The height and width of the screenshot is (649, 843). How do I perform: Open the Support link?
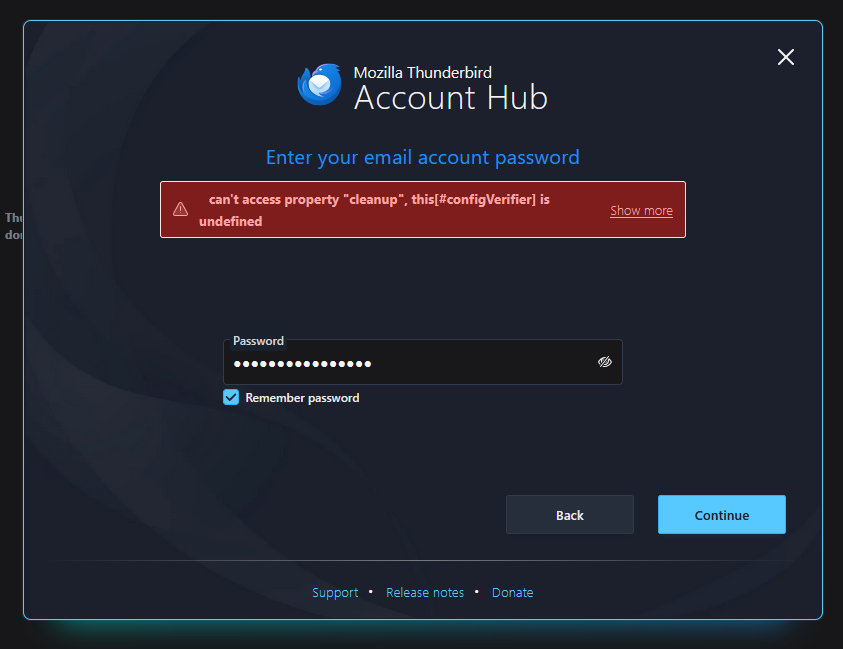point(335,593)
